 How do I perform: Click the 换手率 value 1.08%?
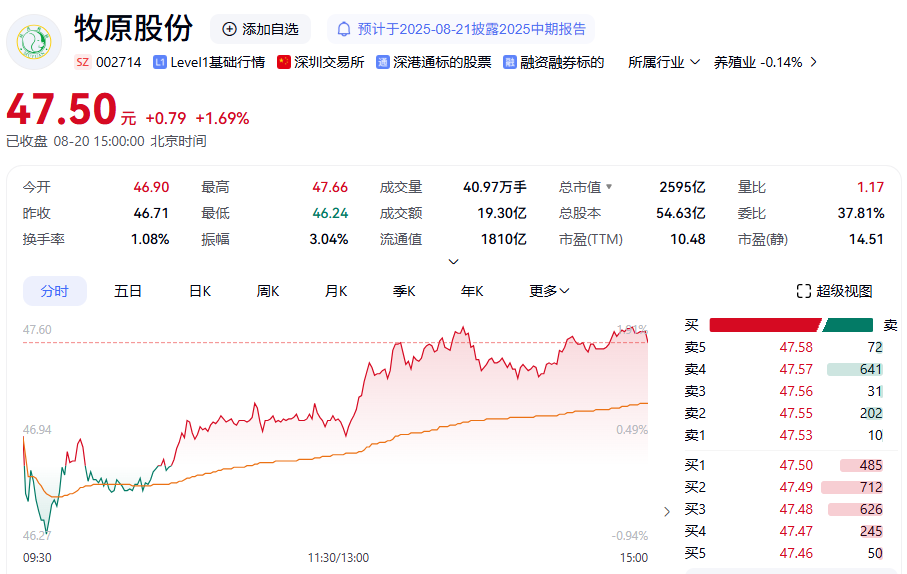tap(150, 239)
